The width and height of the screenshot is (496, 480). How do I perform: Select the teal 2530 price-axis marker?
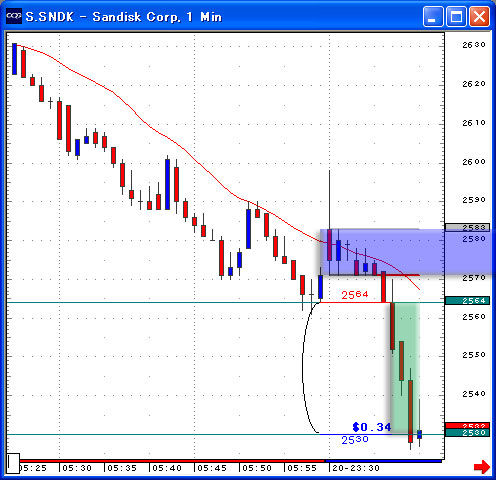coord(467,432)
